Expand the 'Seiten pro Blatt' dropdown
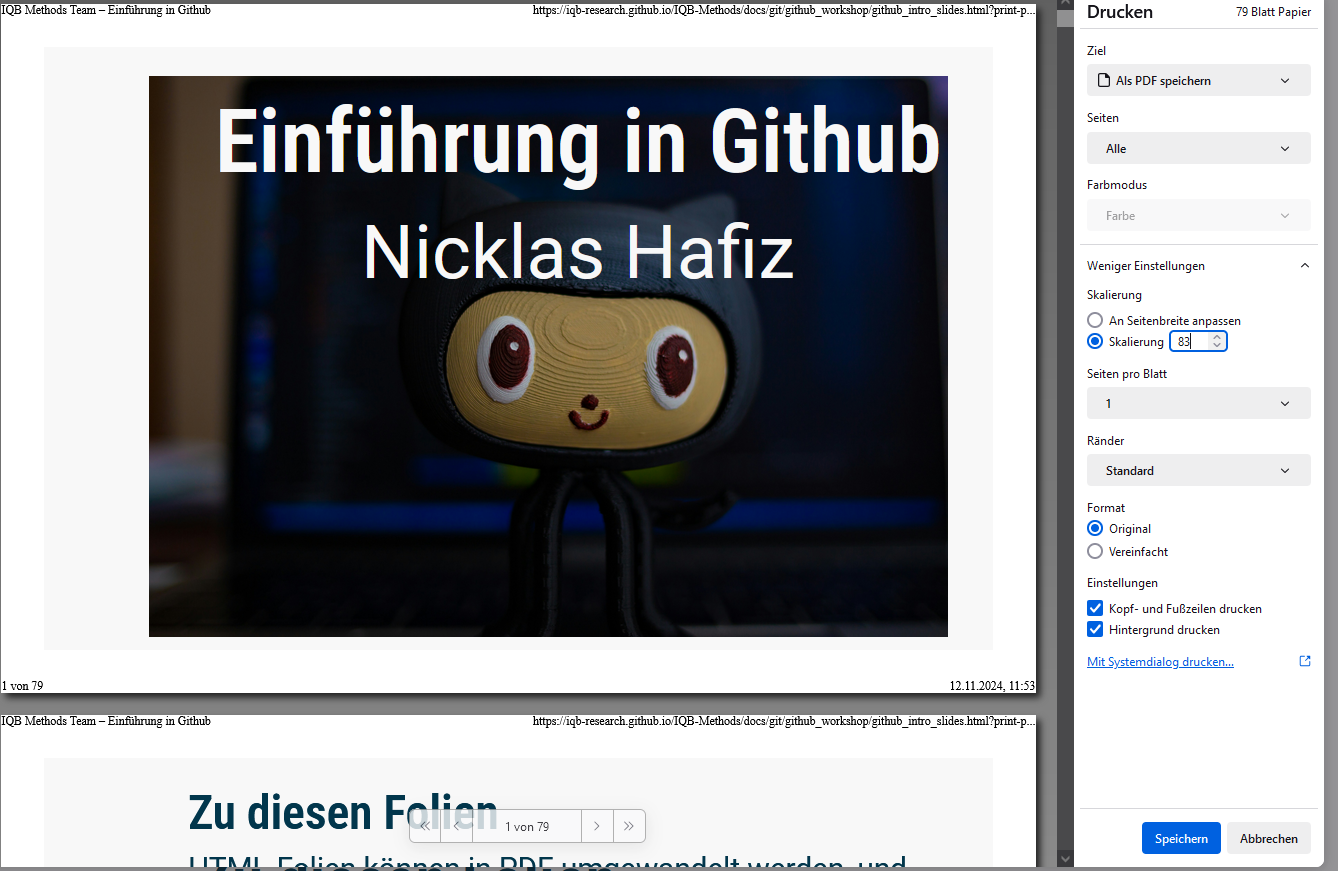This screenshot has height=871, width=1338. [x=1198, y=404]
